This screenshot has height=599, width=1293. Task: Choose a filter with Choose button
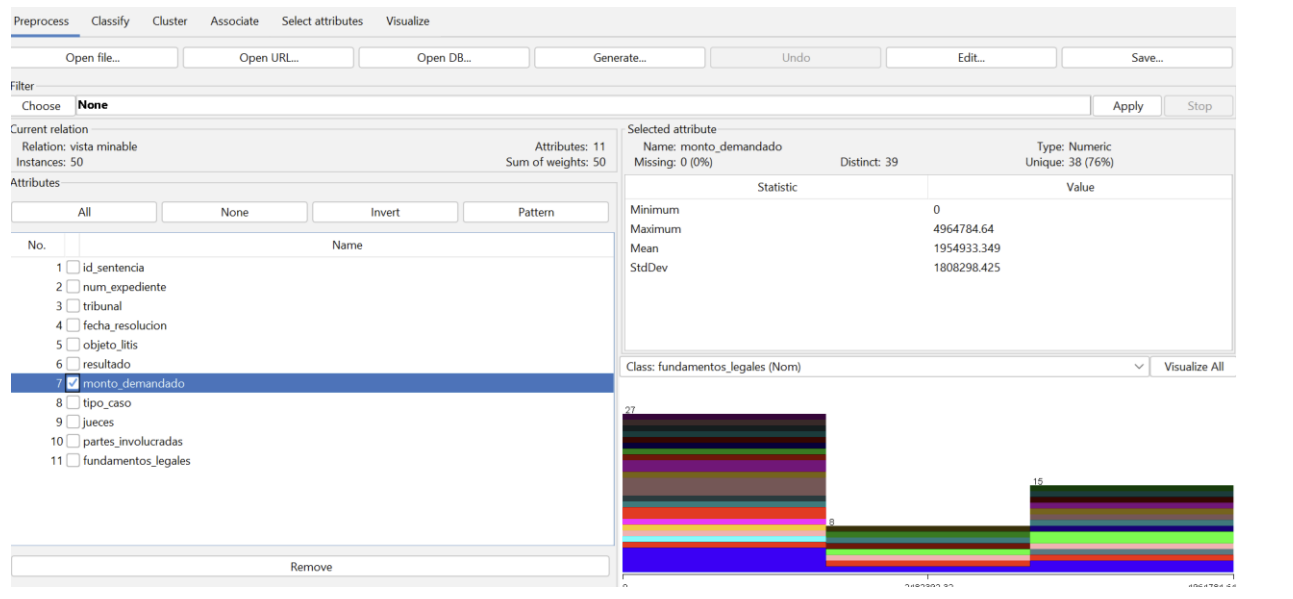[42, 106]
